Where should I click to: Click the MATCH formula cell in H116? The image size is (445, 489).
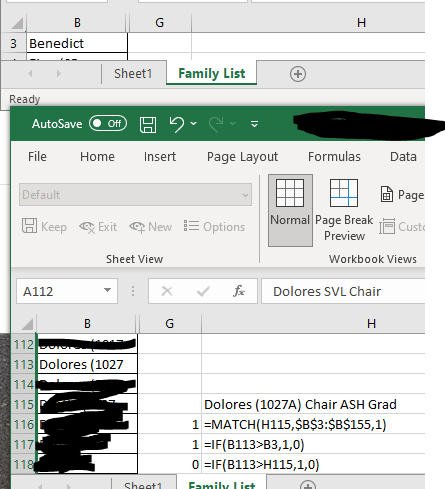(x=313, y=424)
